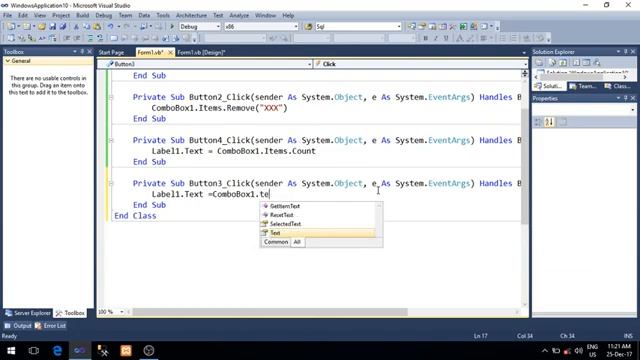Open Microsoft Edge from the taskbar
The width and height of the screenshot is (640, 360).
[57, 351]
